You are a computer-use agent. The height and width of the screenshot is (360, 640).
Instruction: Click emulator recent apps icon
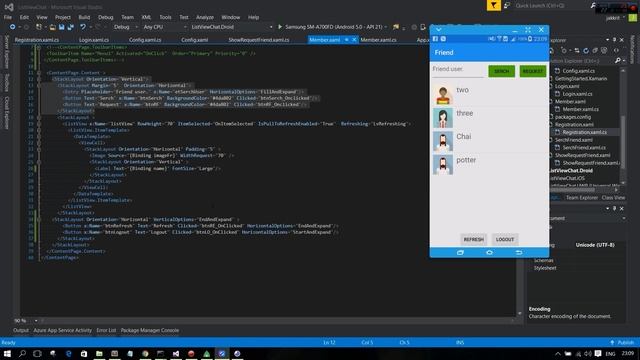click(460, 253)
